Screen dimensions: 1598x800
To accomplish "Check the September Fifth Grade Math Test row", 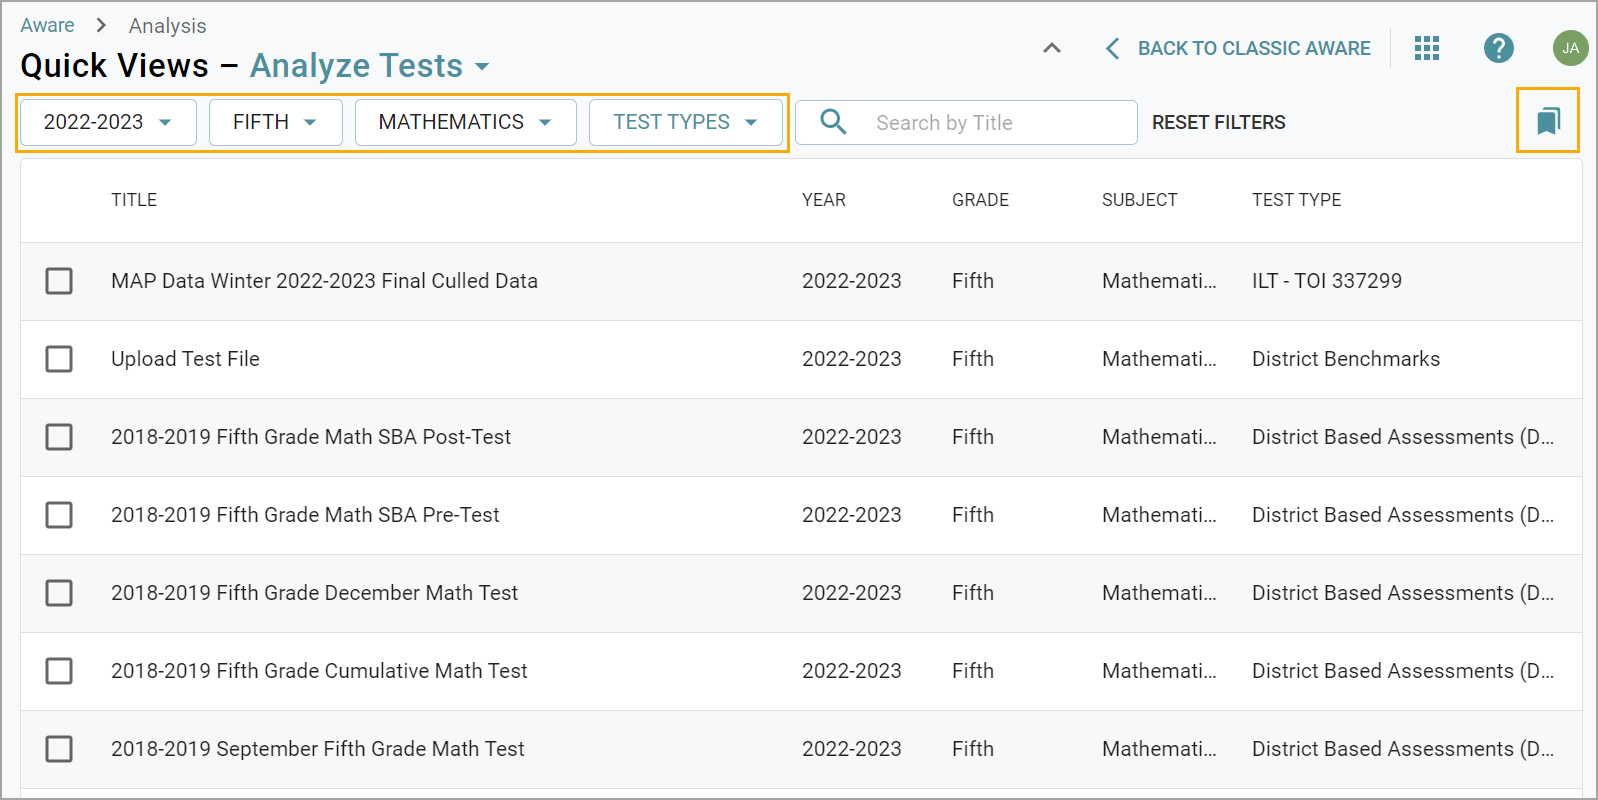I will [x=59, y=749].
